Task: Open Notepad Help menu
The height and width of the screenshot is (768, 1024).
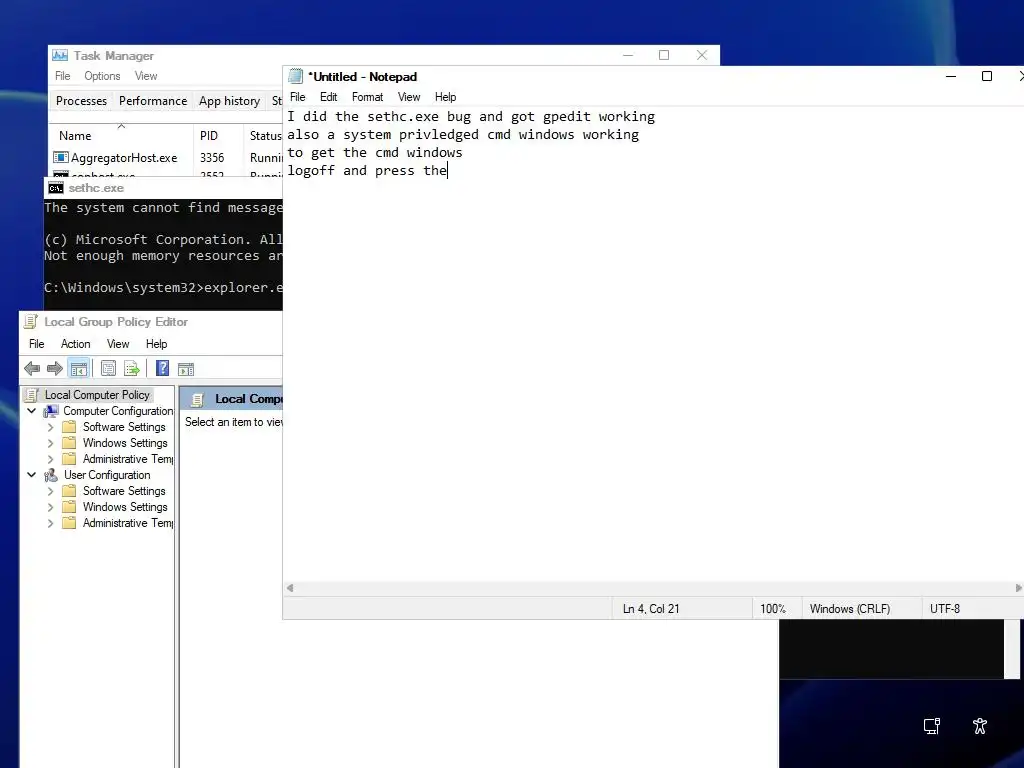Action: click(x=445, y=97)
